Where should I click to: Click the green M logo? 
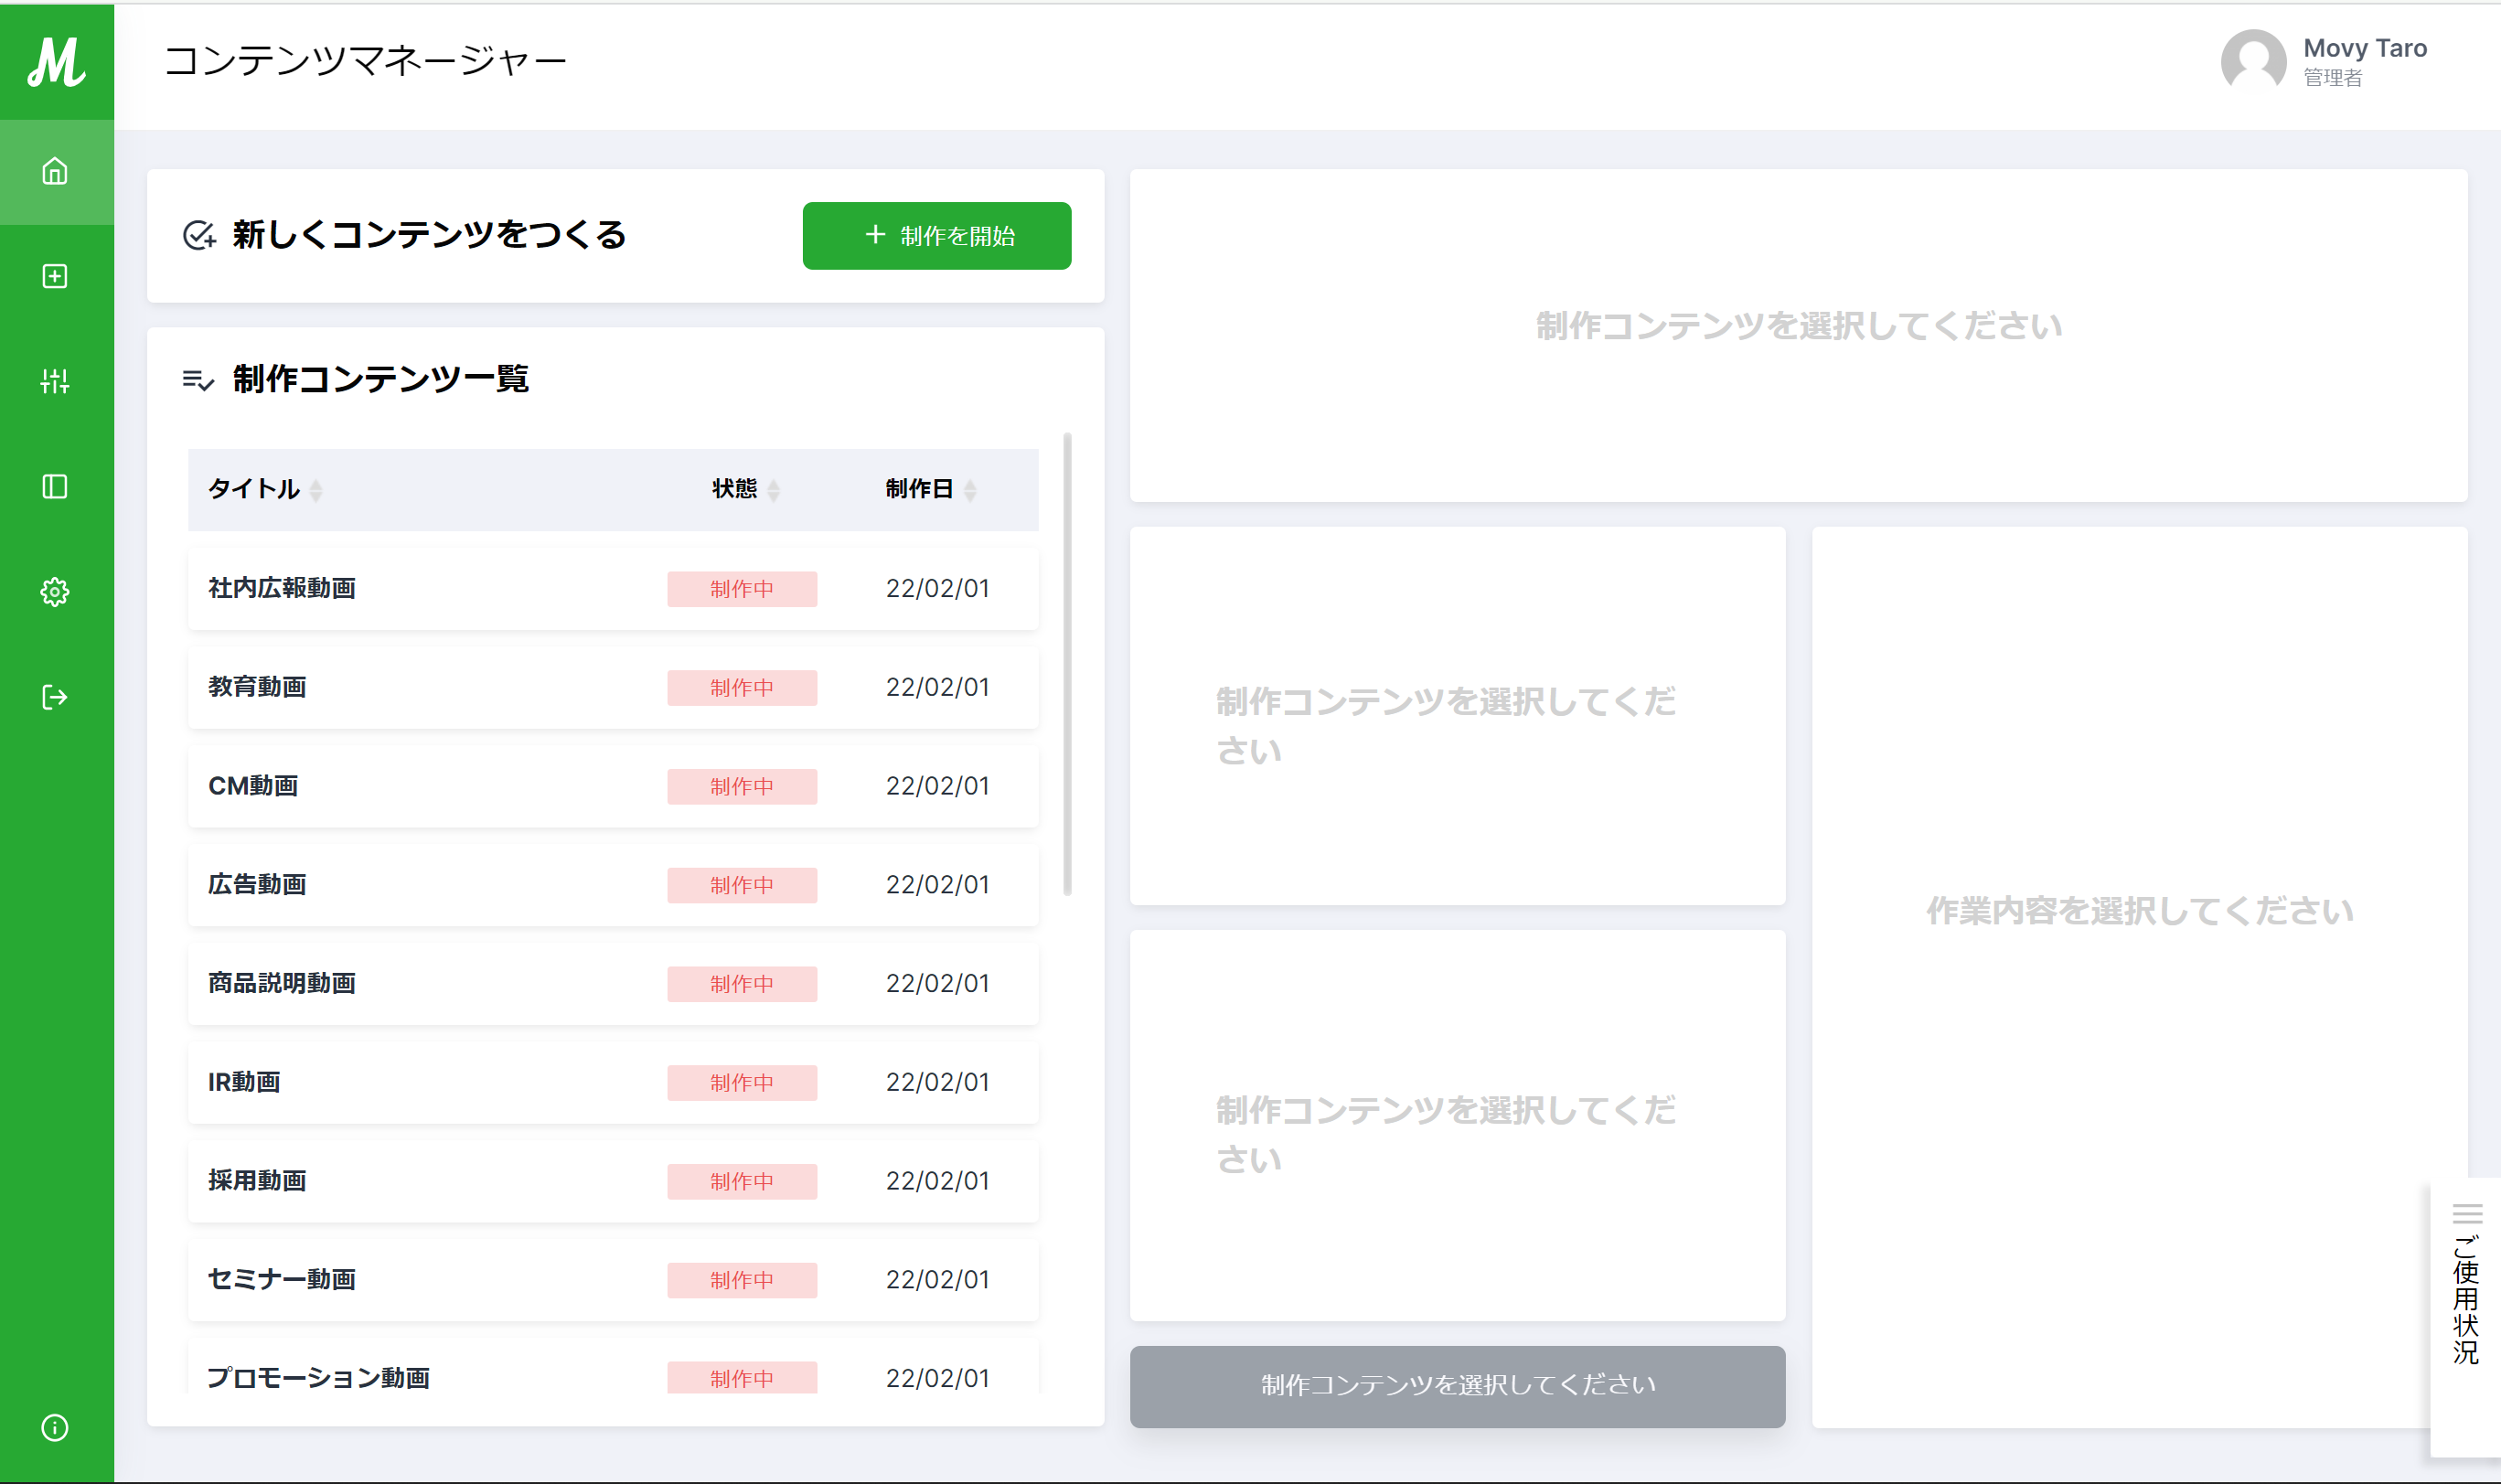click(x=56, y=62)
